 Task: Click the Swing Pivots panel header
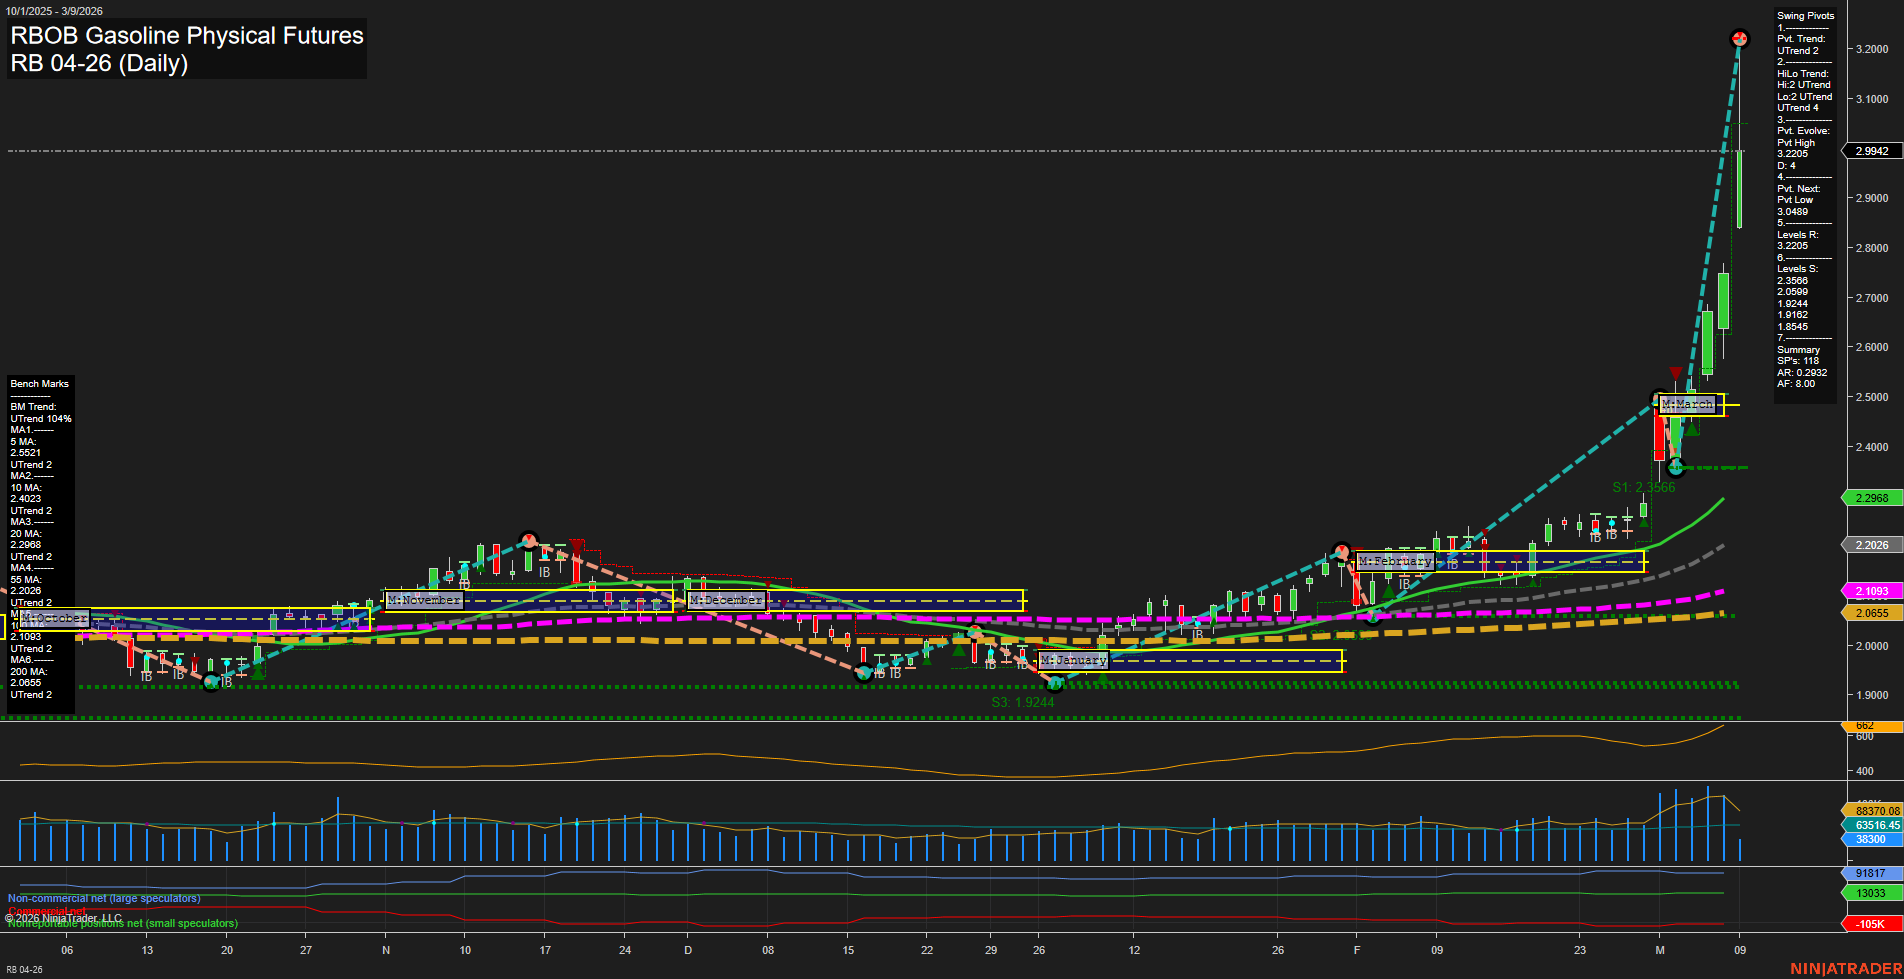click(1806, 16)
